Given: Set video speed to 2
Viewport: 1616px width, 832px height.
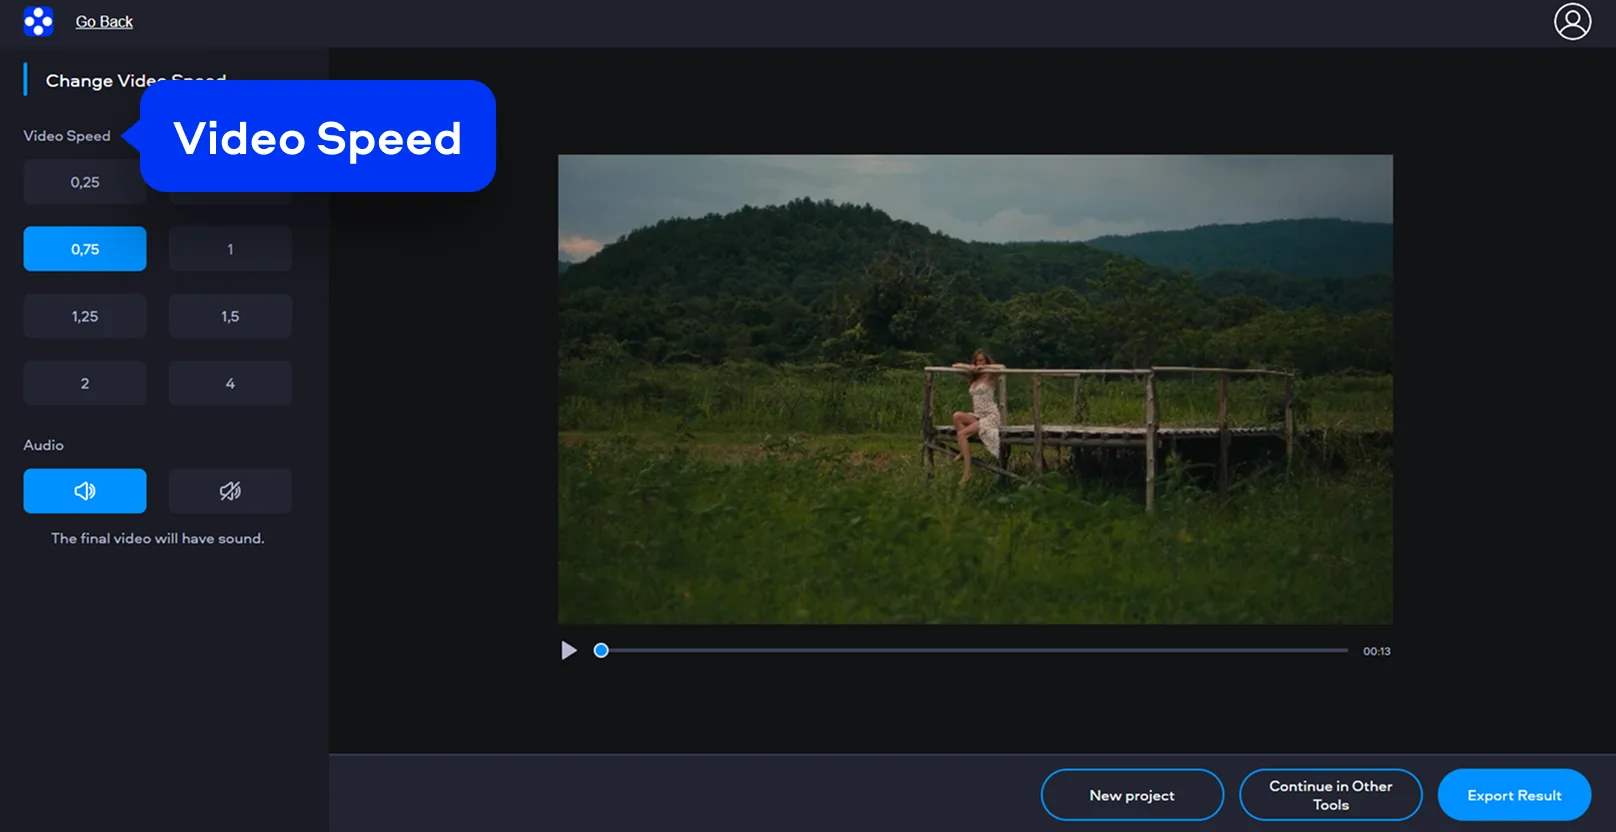Looking at the screenshot, I should click(85, 383).
